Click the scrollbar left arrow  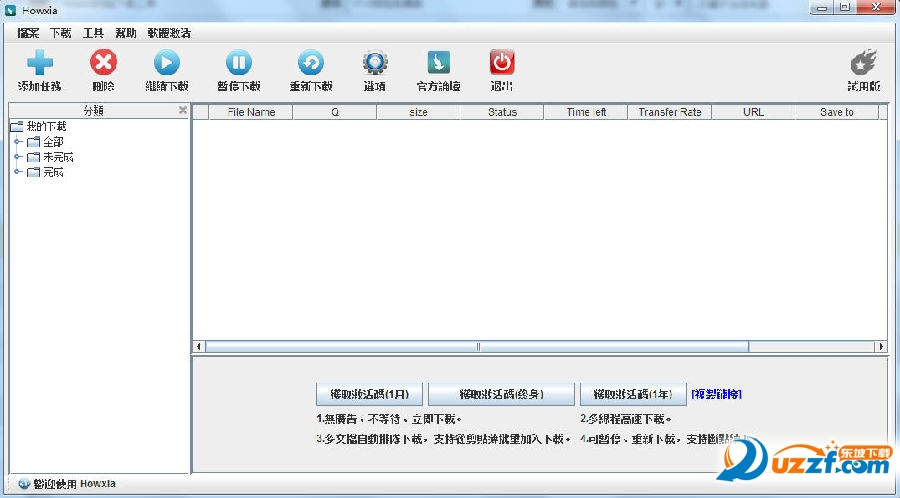click(199, 347)
